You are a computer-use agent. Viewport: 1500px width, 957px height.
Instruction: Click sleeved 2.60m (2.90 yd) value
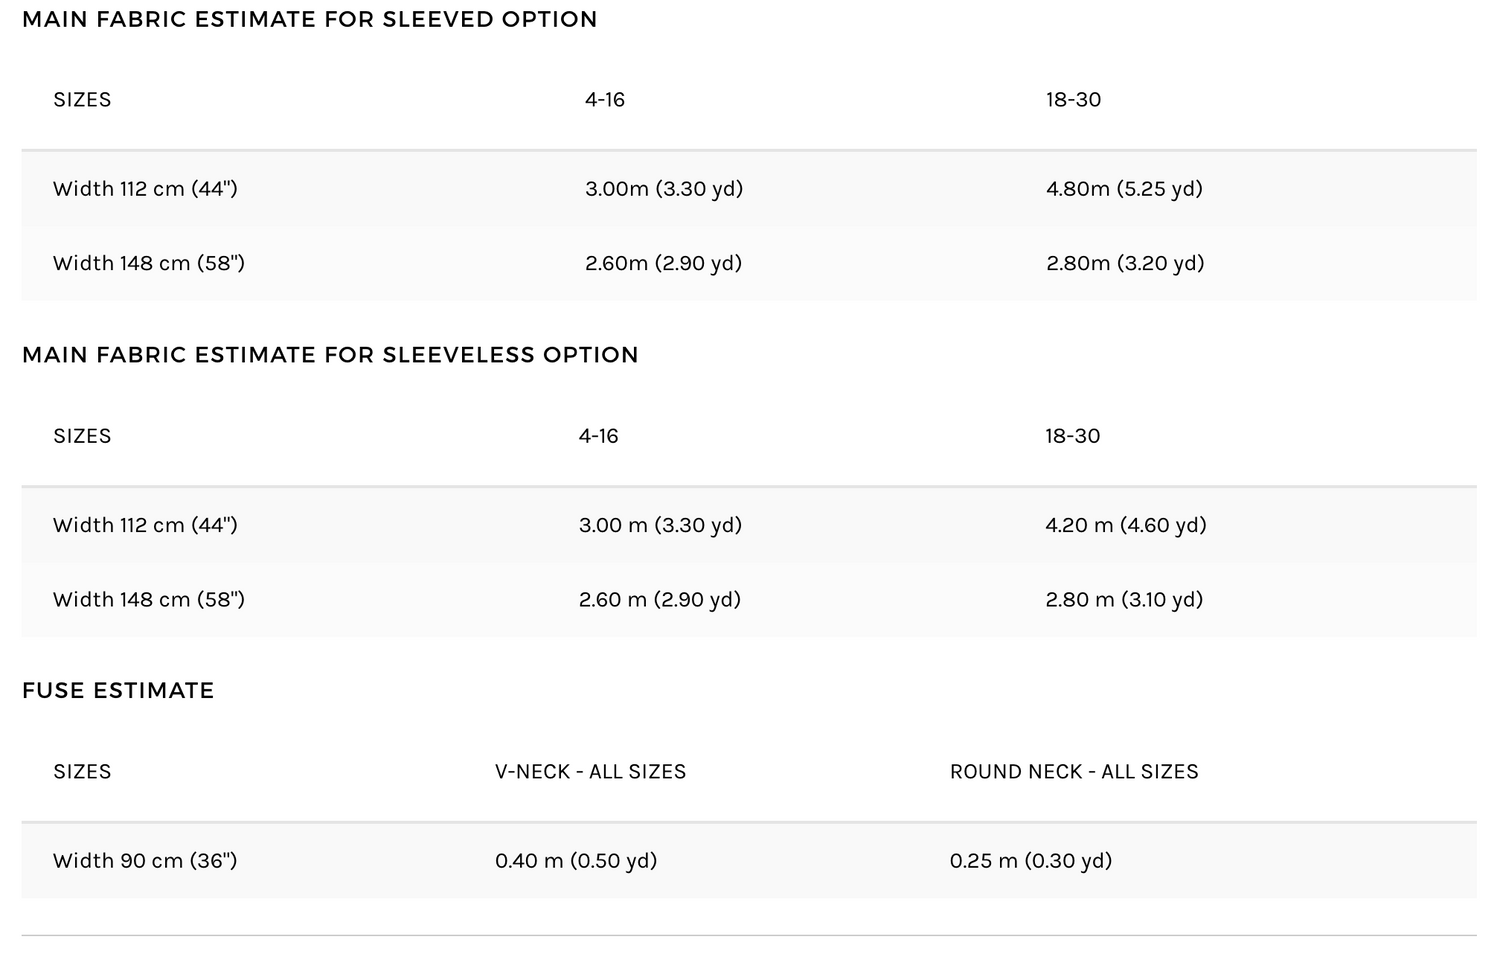[663, 263]
